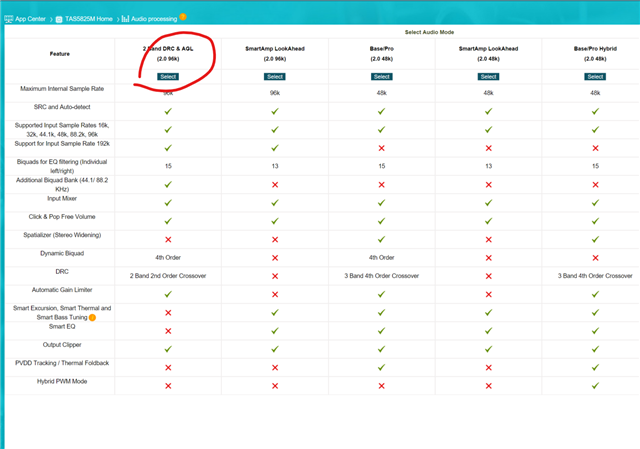The image size is (640, 449).
Task: Click the SRC and Auto-detect label
Action: [x=62, y=107]
